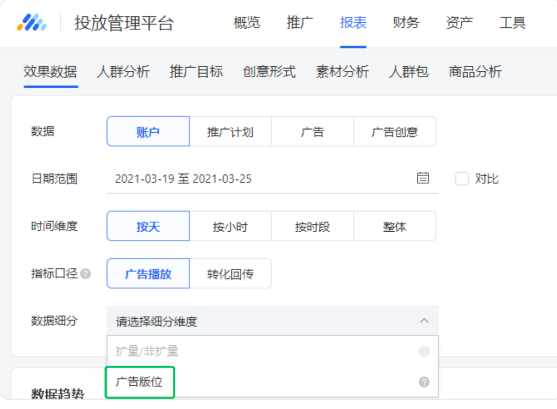The image size is (557, 409).
Task: Select 推广计划 data level
Action: coord(231,131)
